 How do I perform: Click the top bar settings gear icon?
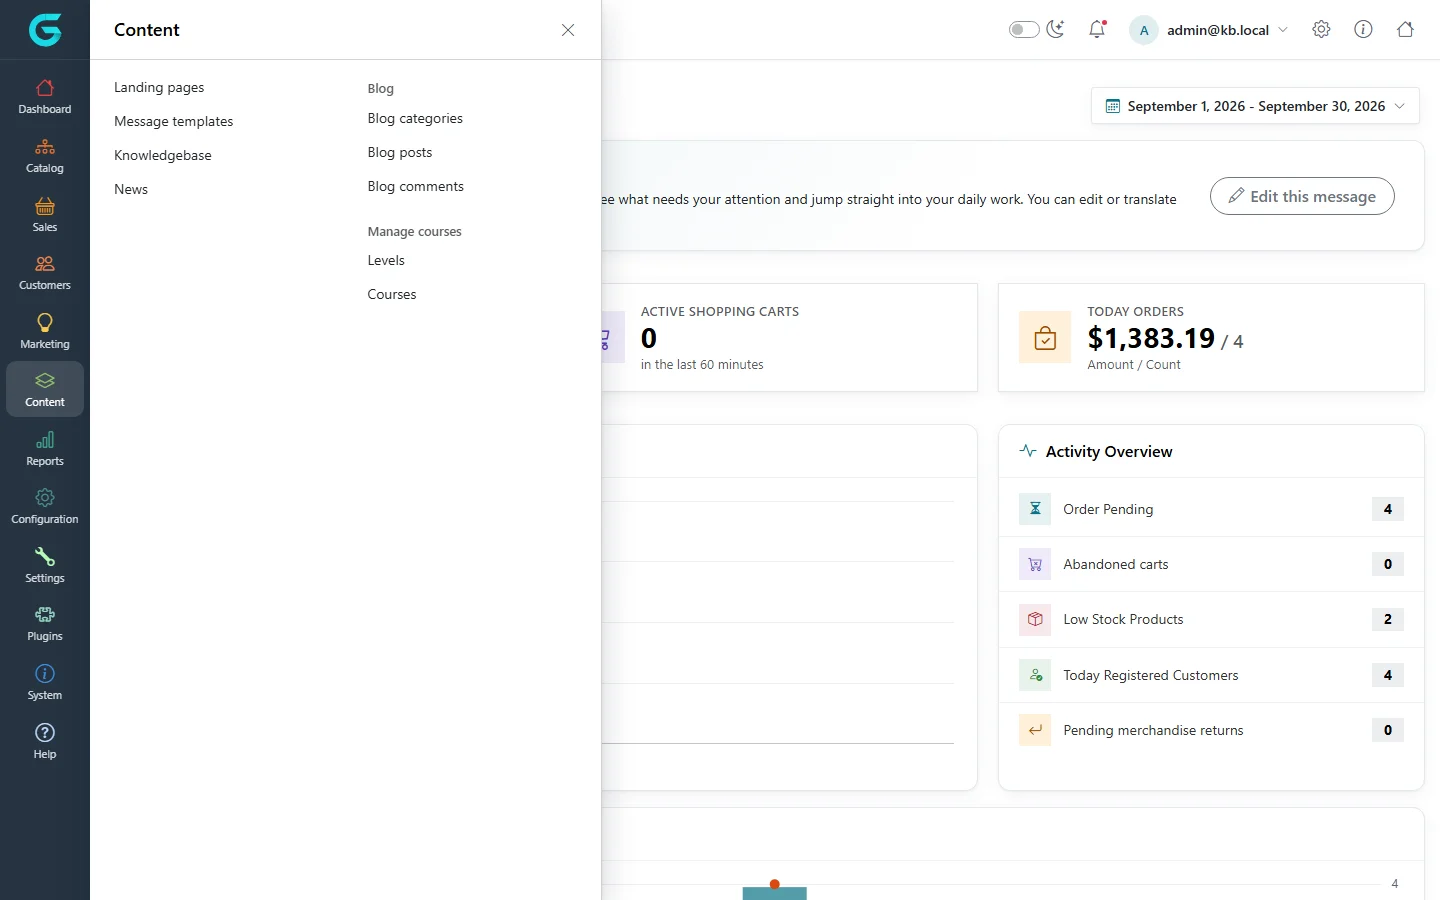(1321, 29)
